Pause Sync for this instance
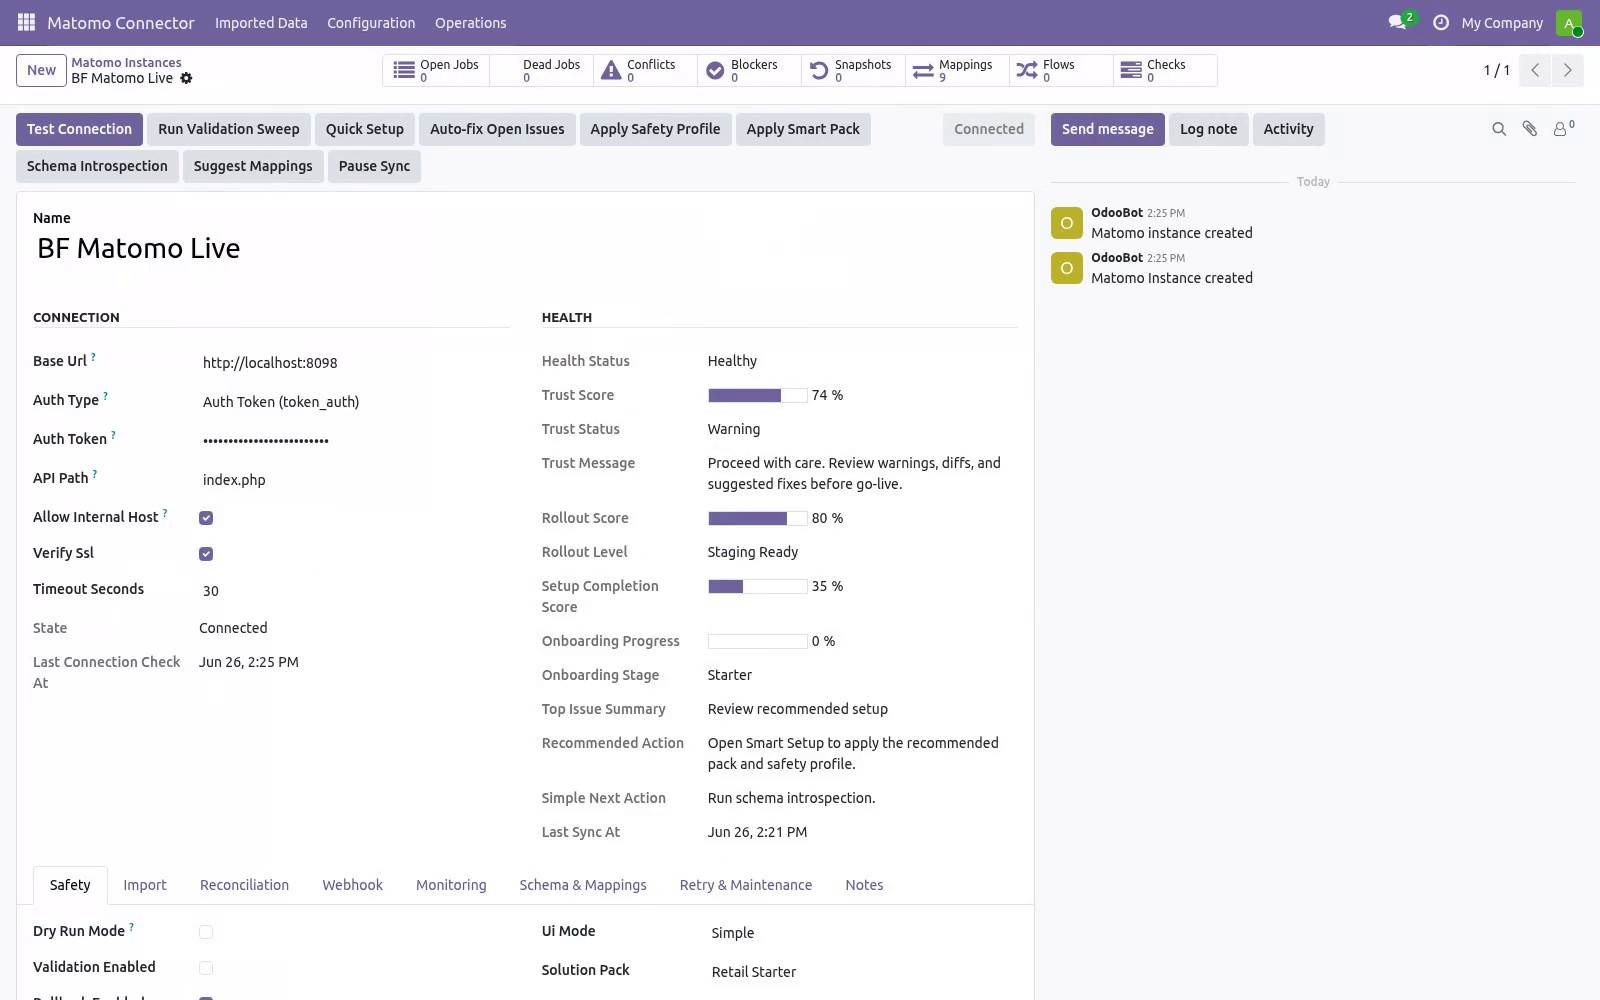 pos(374,166)
